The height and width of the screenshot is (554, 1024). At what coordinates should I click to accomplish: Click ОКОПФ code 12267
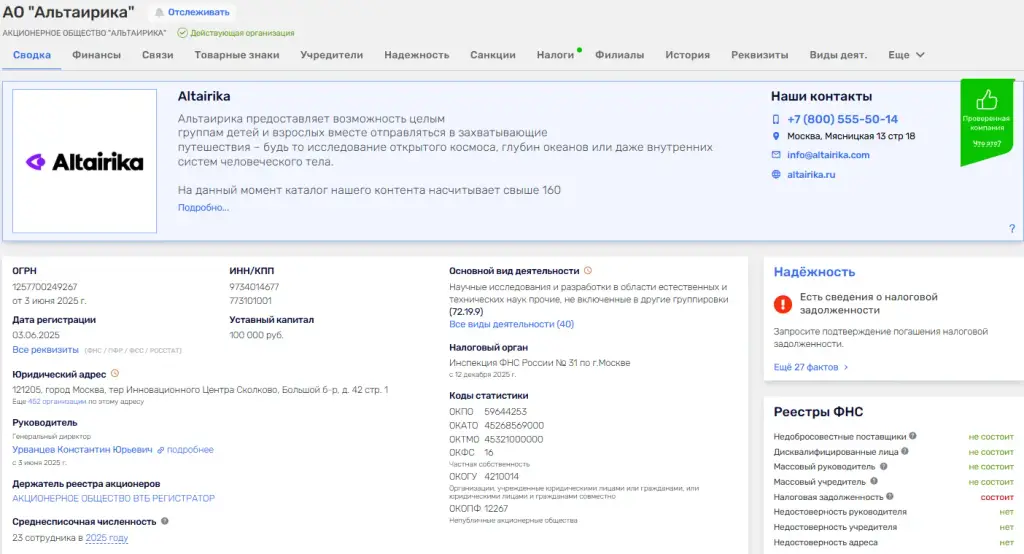pyautogui.click(x=496, y=508)
